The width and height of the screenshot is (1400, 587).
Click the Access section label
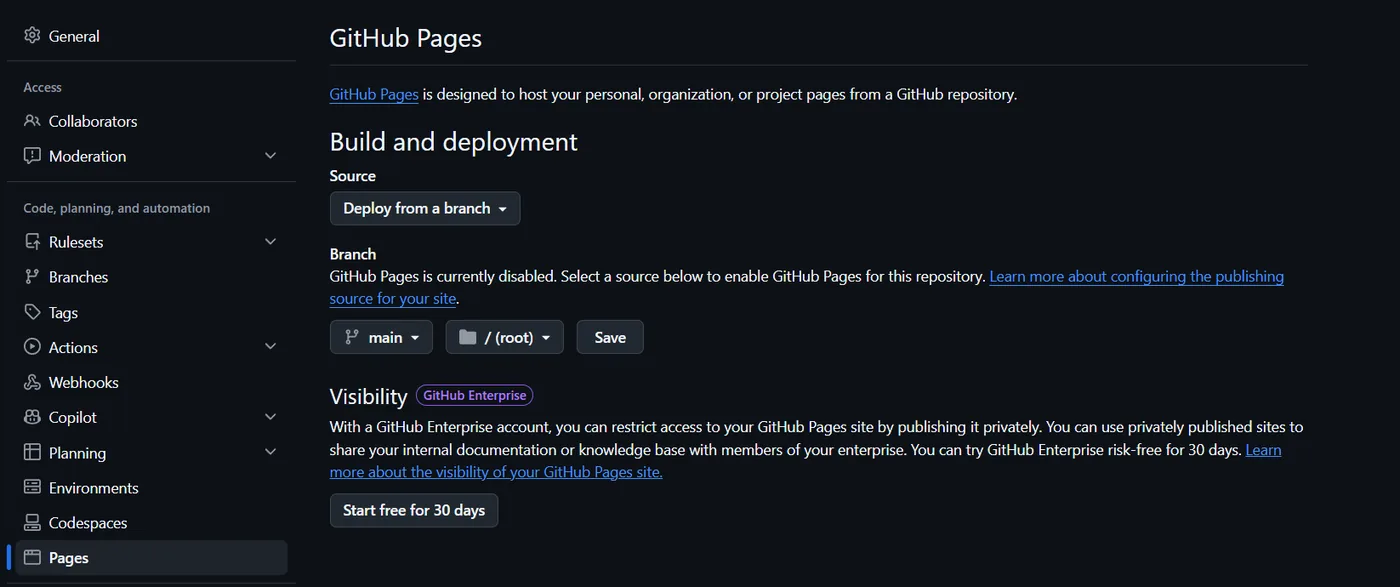(43, 87)
